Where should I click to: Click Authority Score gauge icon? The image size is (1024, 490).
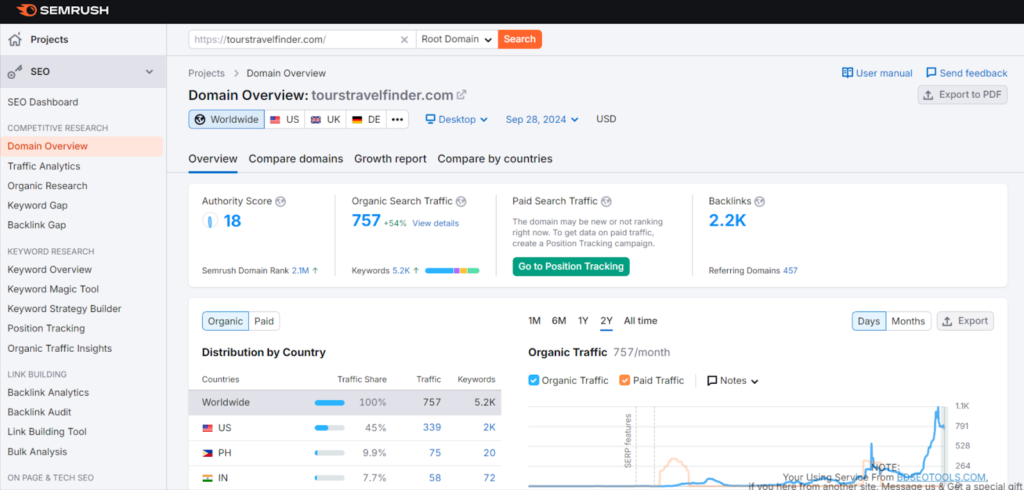210,221
